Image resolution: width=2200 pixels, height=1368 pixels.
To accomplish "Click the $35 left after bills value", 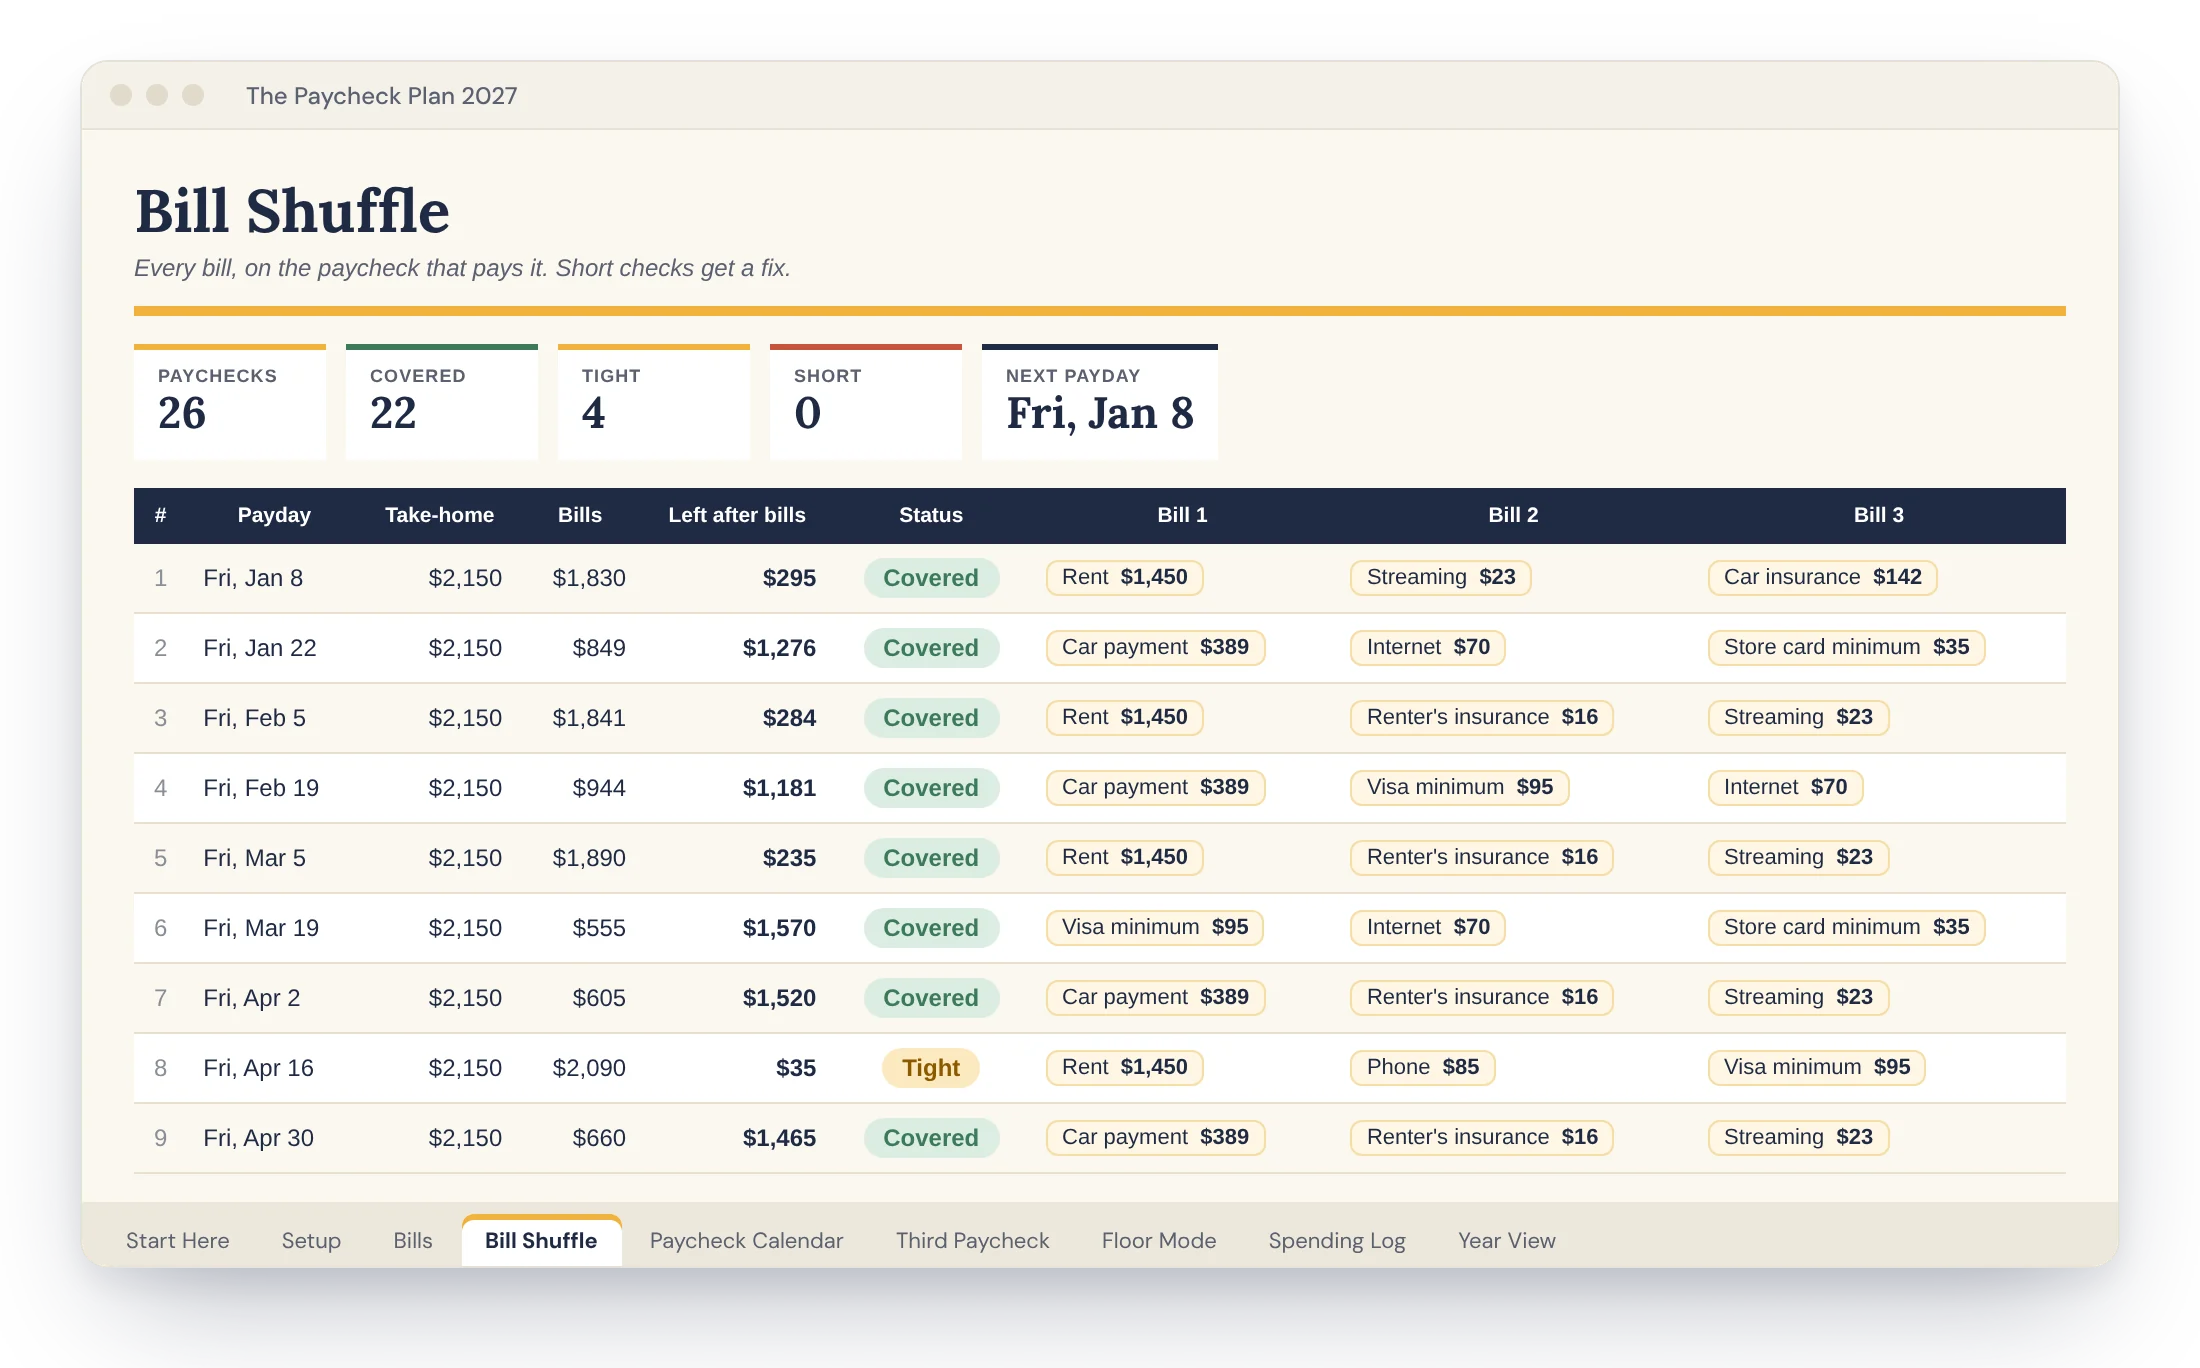I will tap(796, 1068).
